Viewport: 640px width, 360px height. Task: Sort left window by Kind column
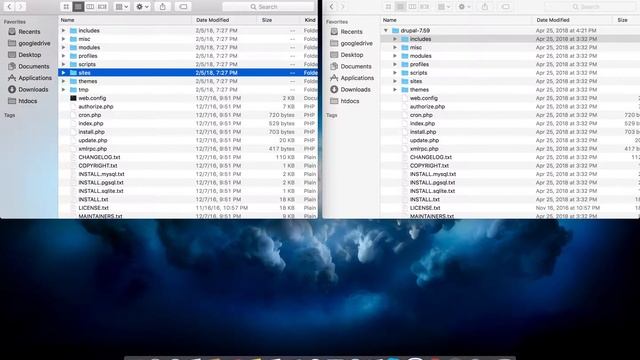pos(309,20)
